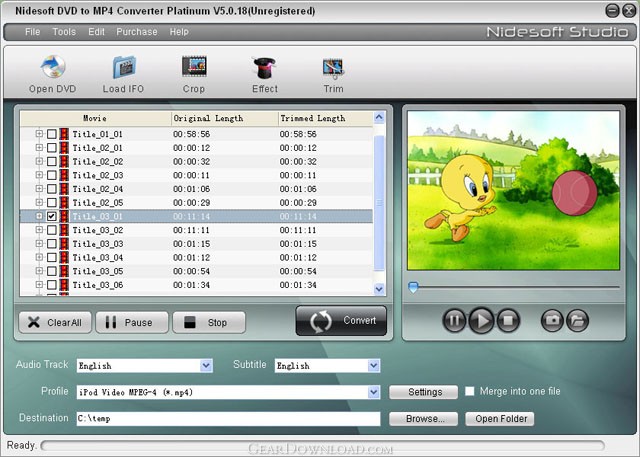Check the Title_03_02 checkbox

coord(51,230)
